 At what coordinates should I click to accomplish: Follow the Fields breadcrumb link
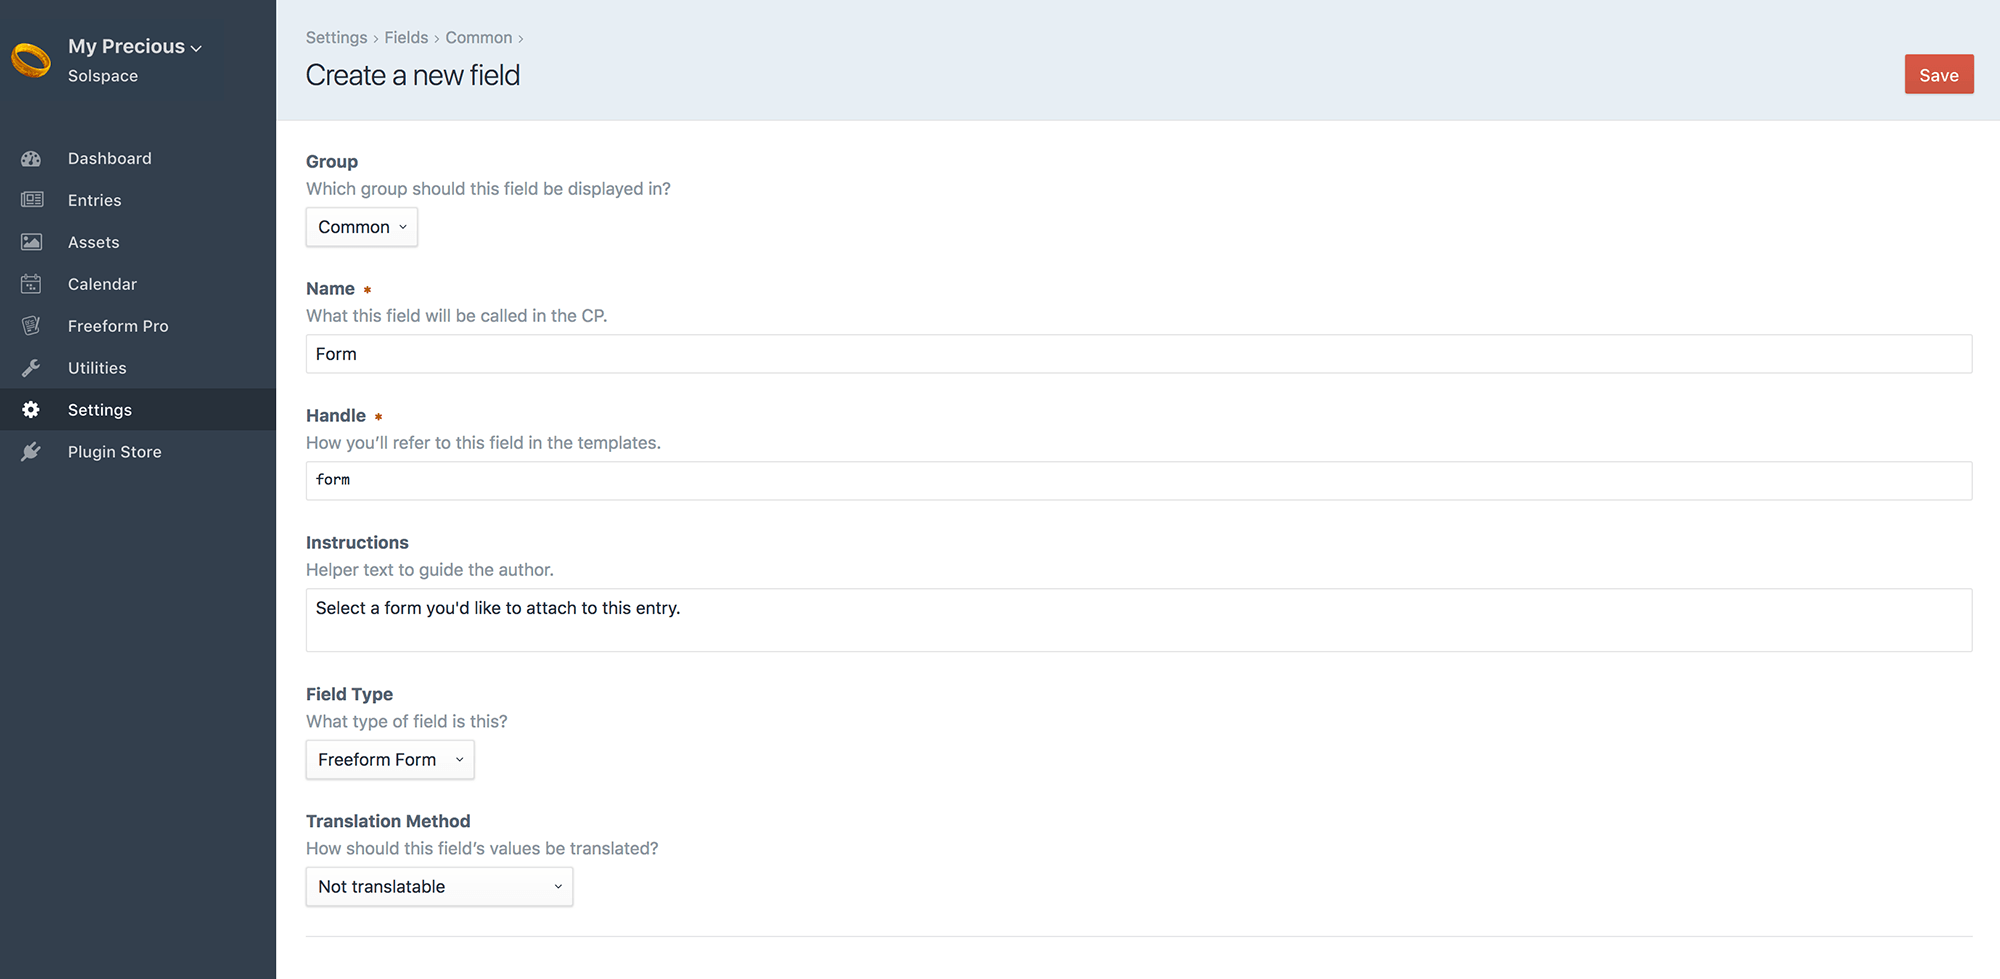coord(406,38)
